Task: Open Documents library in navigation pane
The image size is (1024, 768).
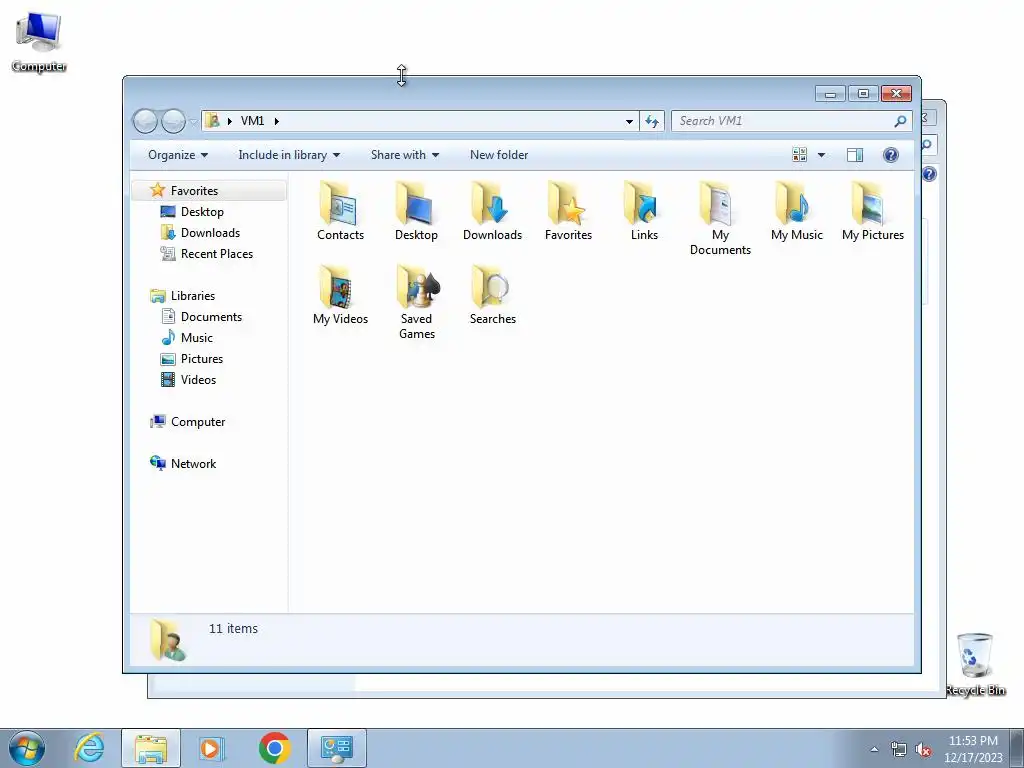Action: tap(211, 317)
